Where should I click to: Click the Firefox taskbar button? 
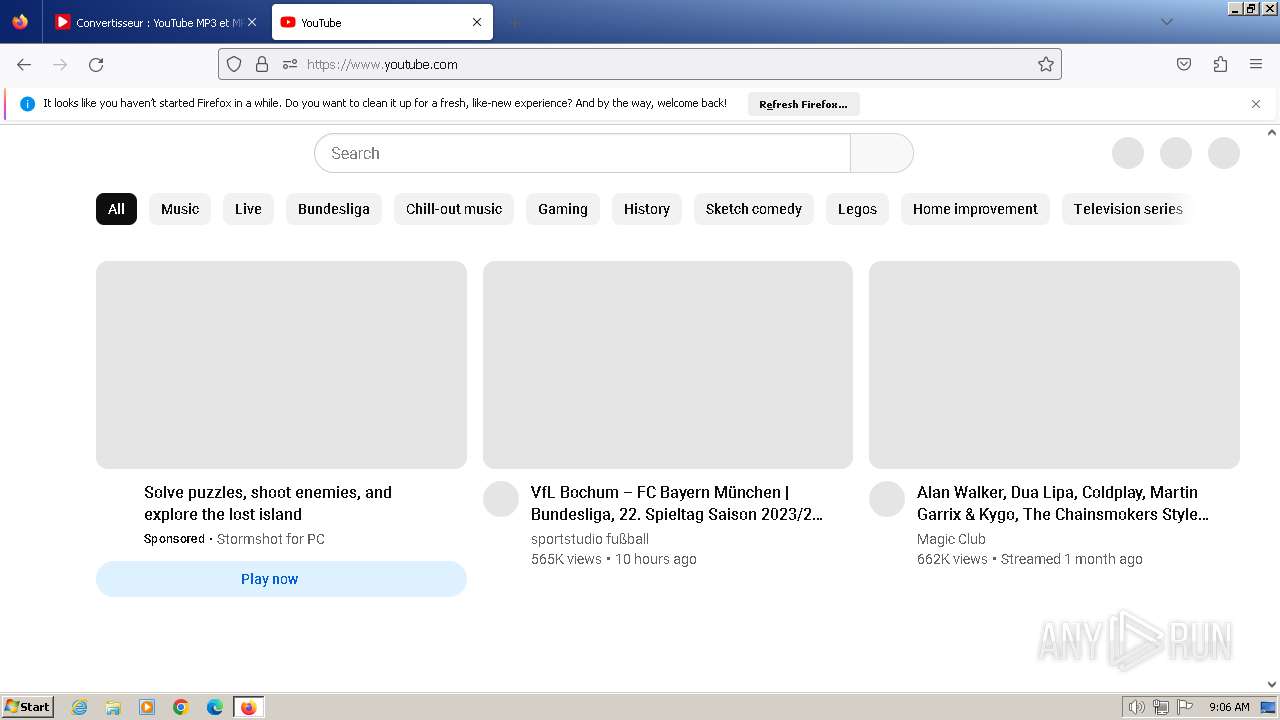(x=248, y=707)
